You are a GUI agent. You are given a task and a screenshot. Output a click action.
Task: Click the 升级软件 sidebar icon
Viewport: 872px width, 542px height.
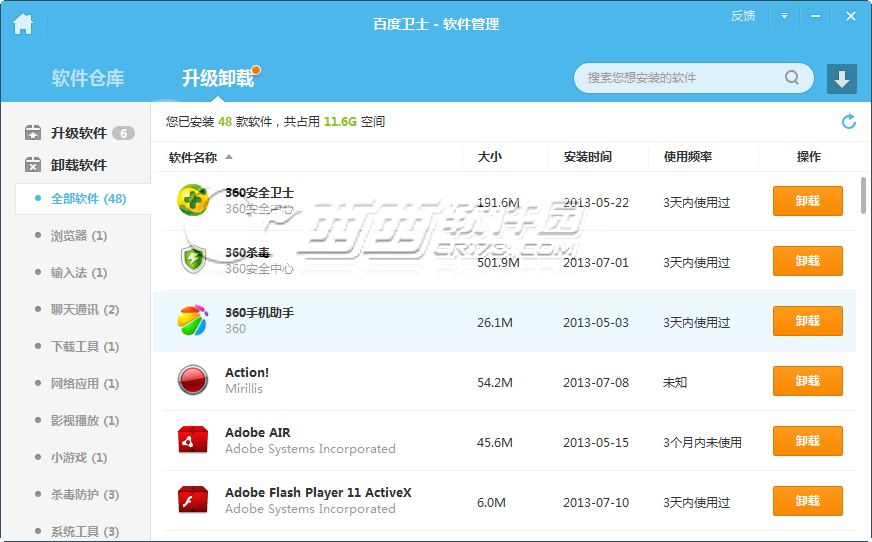[33, 132]
